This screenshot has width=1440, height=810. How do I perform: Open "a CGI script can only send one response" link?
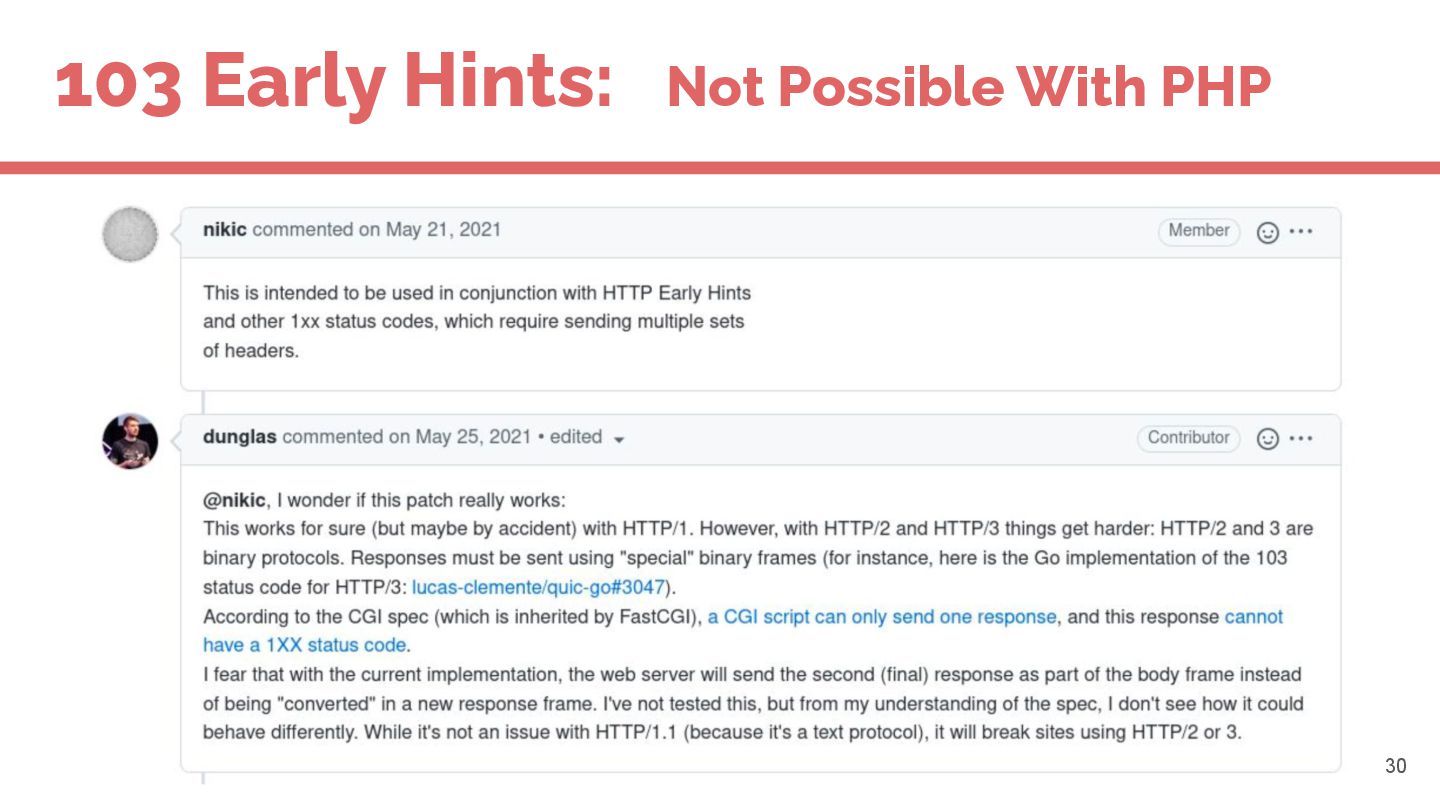[x=882, y=617]
